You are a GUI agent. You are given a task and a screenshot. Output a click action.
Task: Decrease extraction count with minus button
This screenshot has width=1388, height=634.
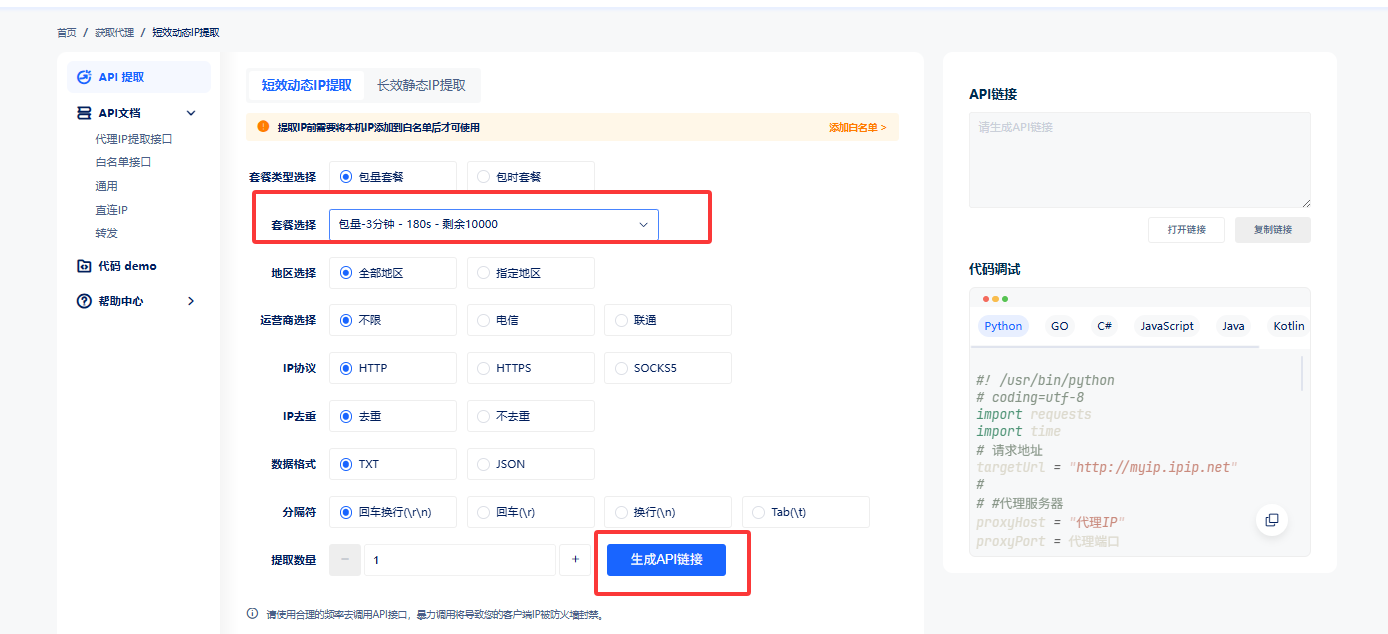tap(345, 560)
